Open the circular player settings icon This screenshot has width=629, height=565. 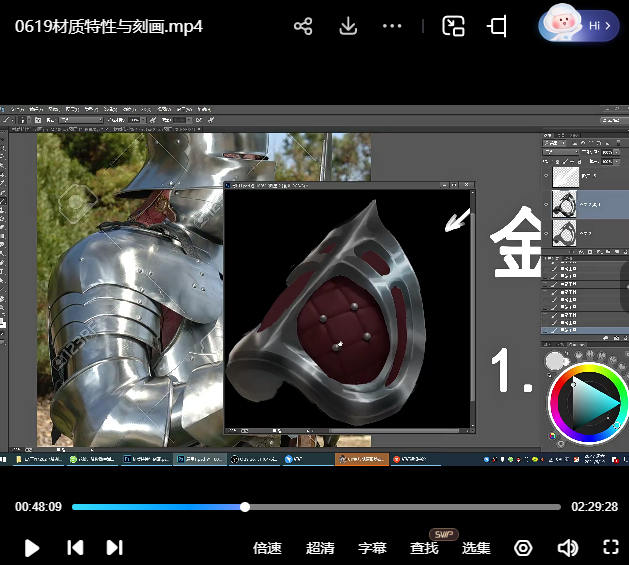coord(523,547)
